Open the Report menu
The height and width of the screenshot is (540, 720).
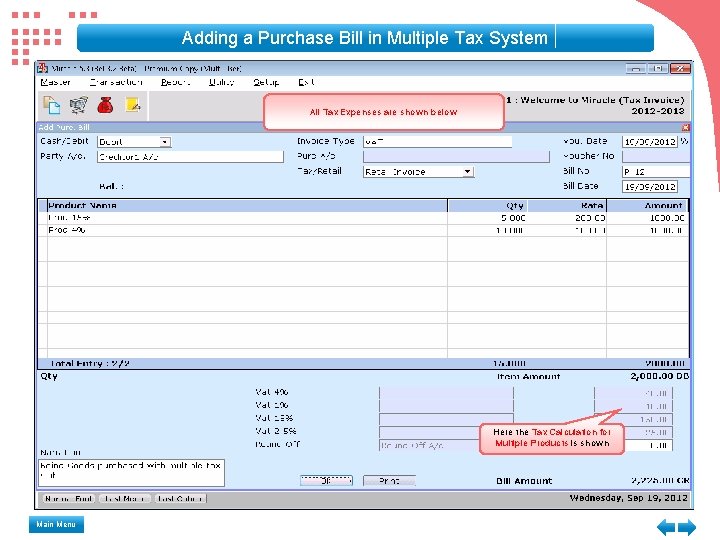[x=175, y=82]
